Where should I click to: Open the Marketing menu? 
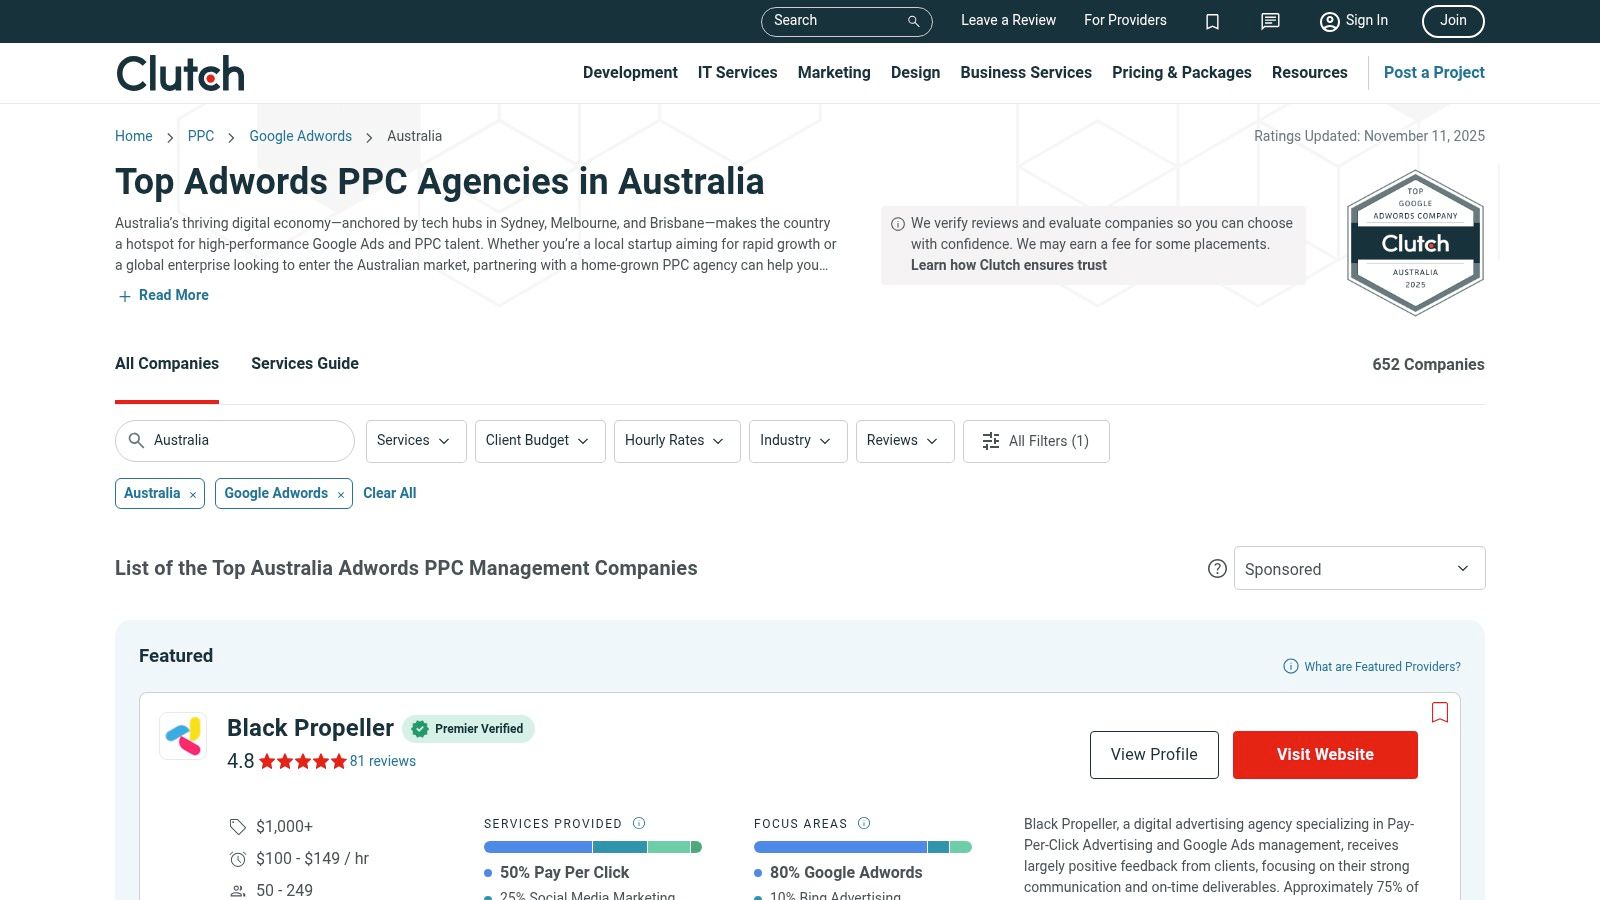pyautogui.click(x=834, y=72)
